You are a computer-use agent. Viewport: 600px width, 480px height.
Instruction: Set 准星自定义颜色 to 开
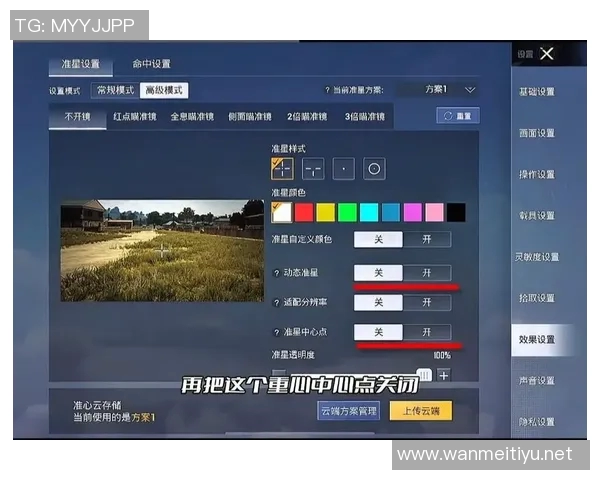pos(427,240)
